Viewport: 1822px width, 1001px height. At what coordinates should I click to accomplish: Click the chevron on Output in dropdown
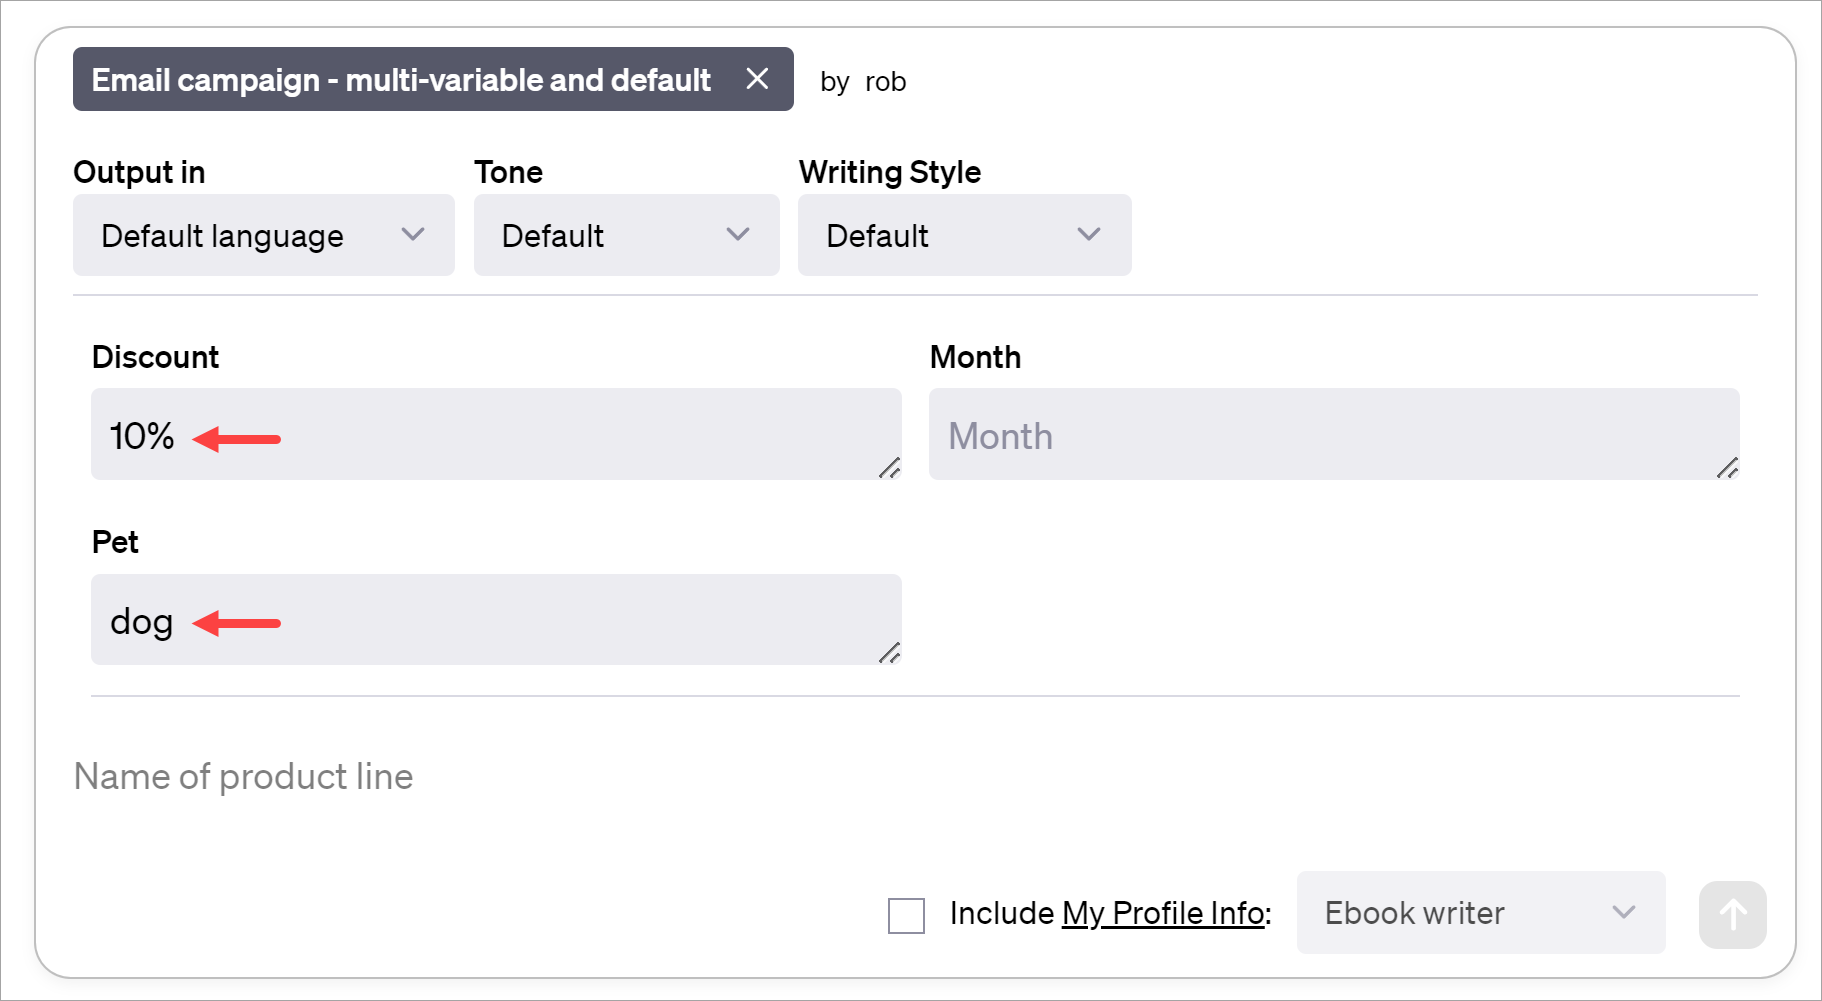click(x=413, y=235)
